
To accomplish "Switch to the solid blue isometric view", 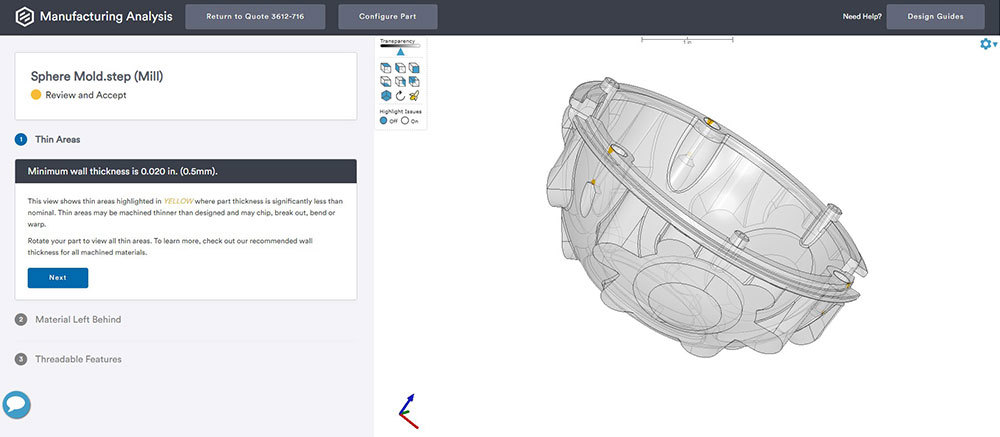I will 386,96.
